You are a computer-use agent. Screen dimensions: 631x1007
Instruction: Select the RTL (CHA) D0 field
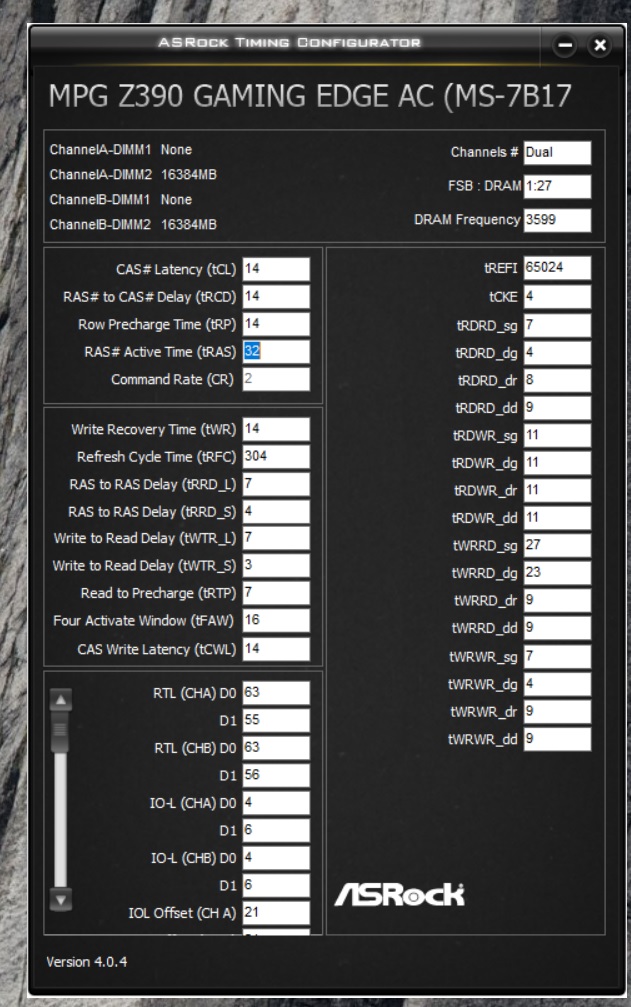coord(276,693)
